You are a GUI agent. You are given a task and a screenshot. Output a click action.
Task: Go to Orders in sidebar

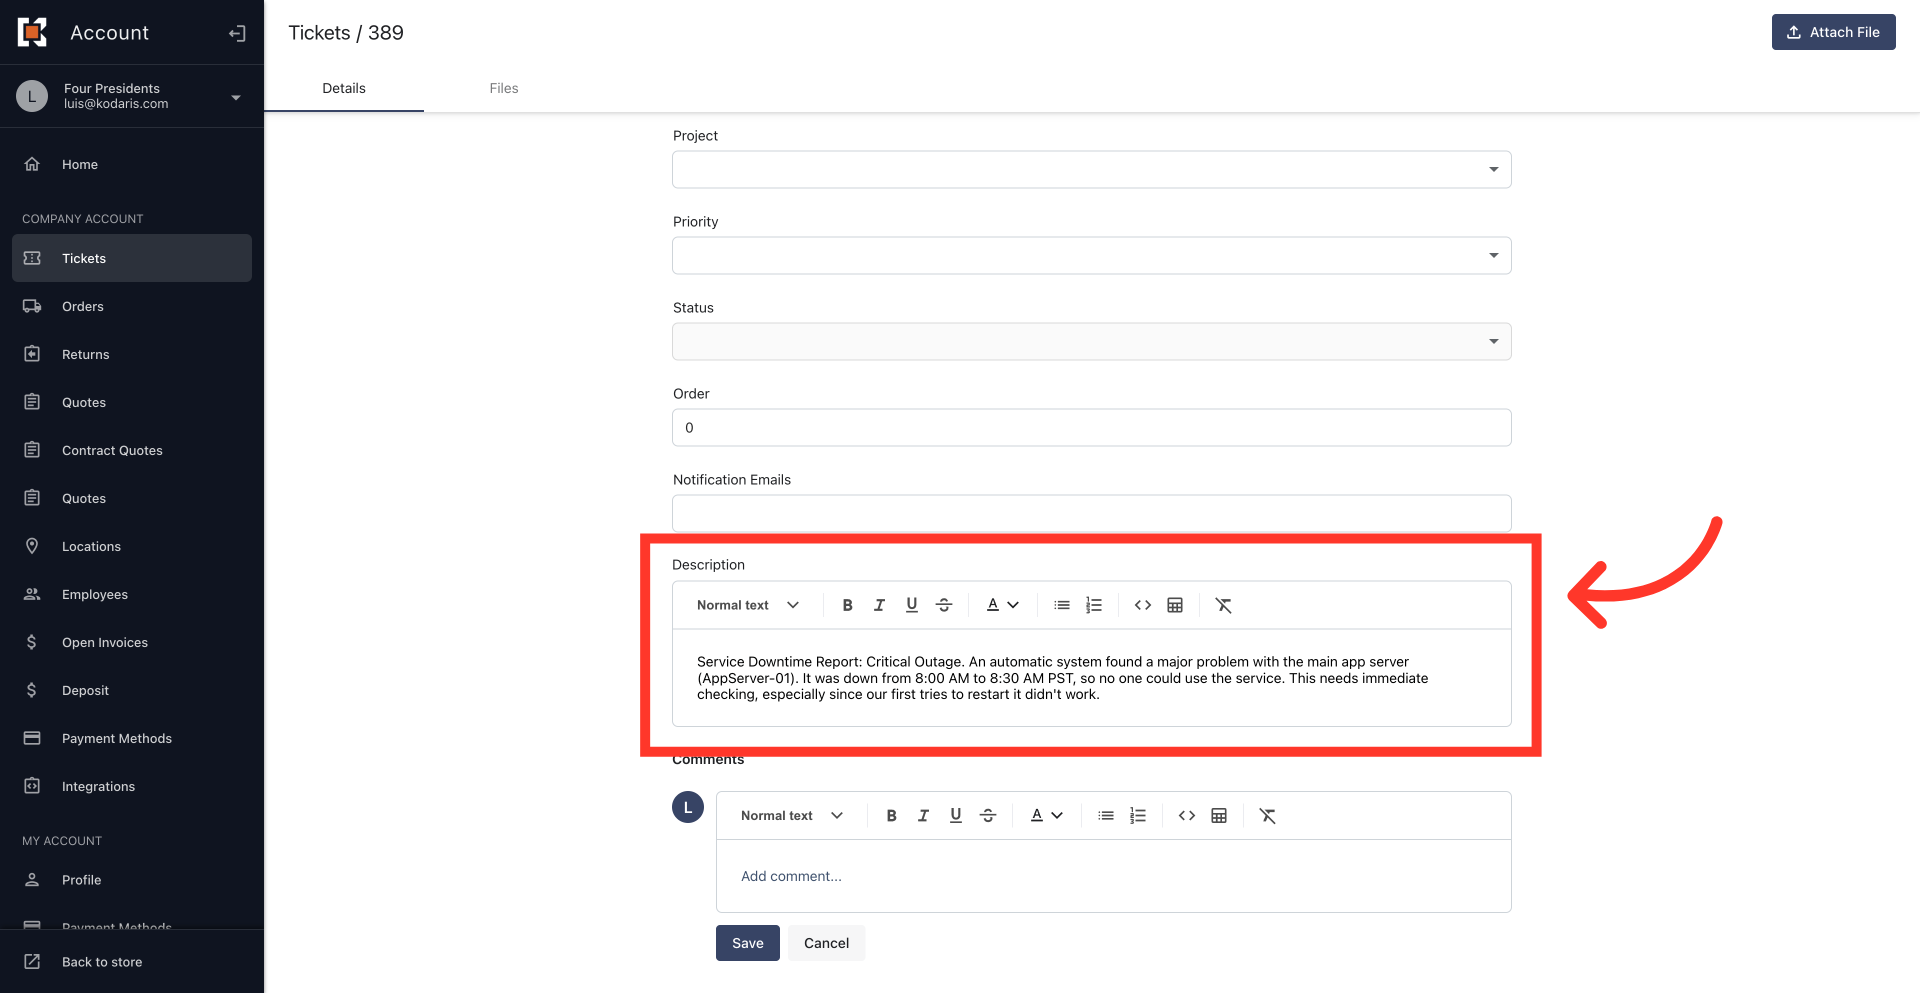[x=132, y=306]
